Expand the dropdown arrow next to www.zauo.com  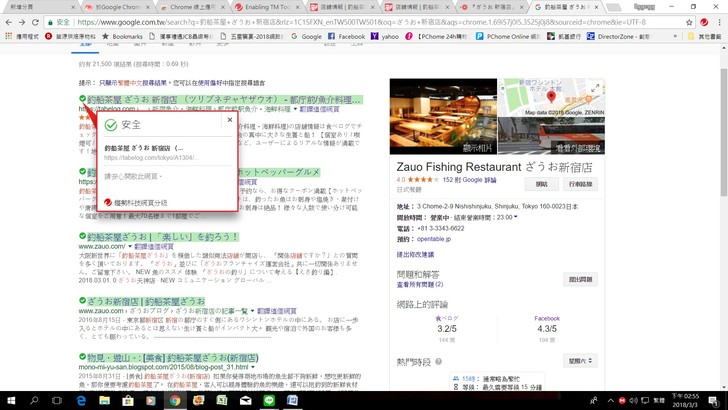pyautogui.click(x=128, y=246)
